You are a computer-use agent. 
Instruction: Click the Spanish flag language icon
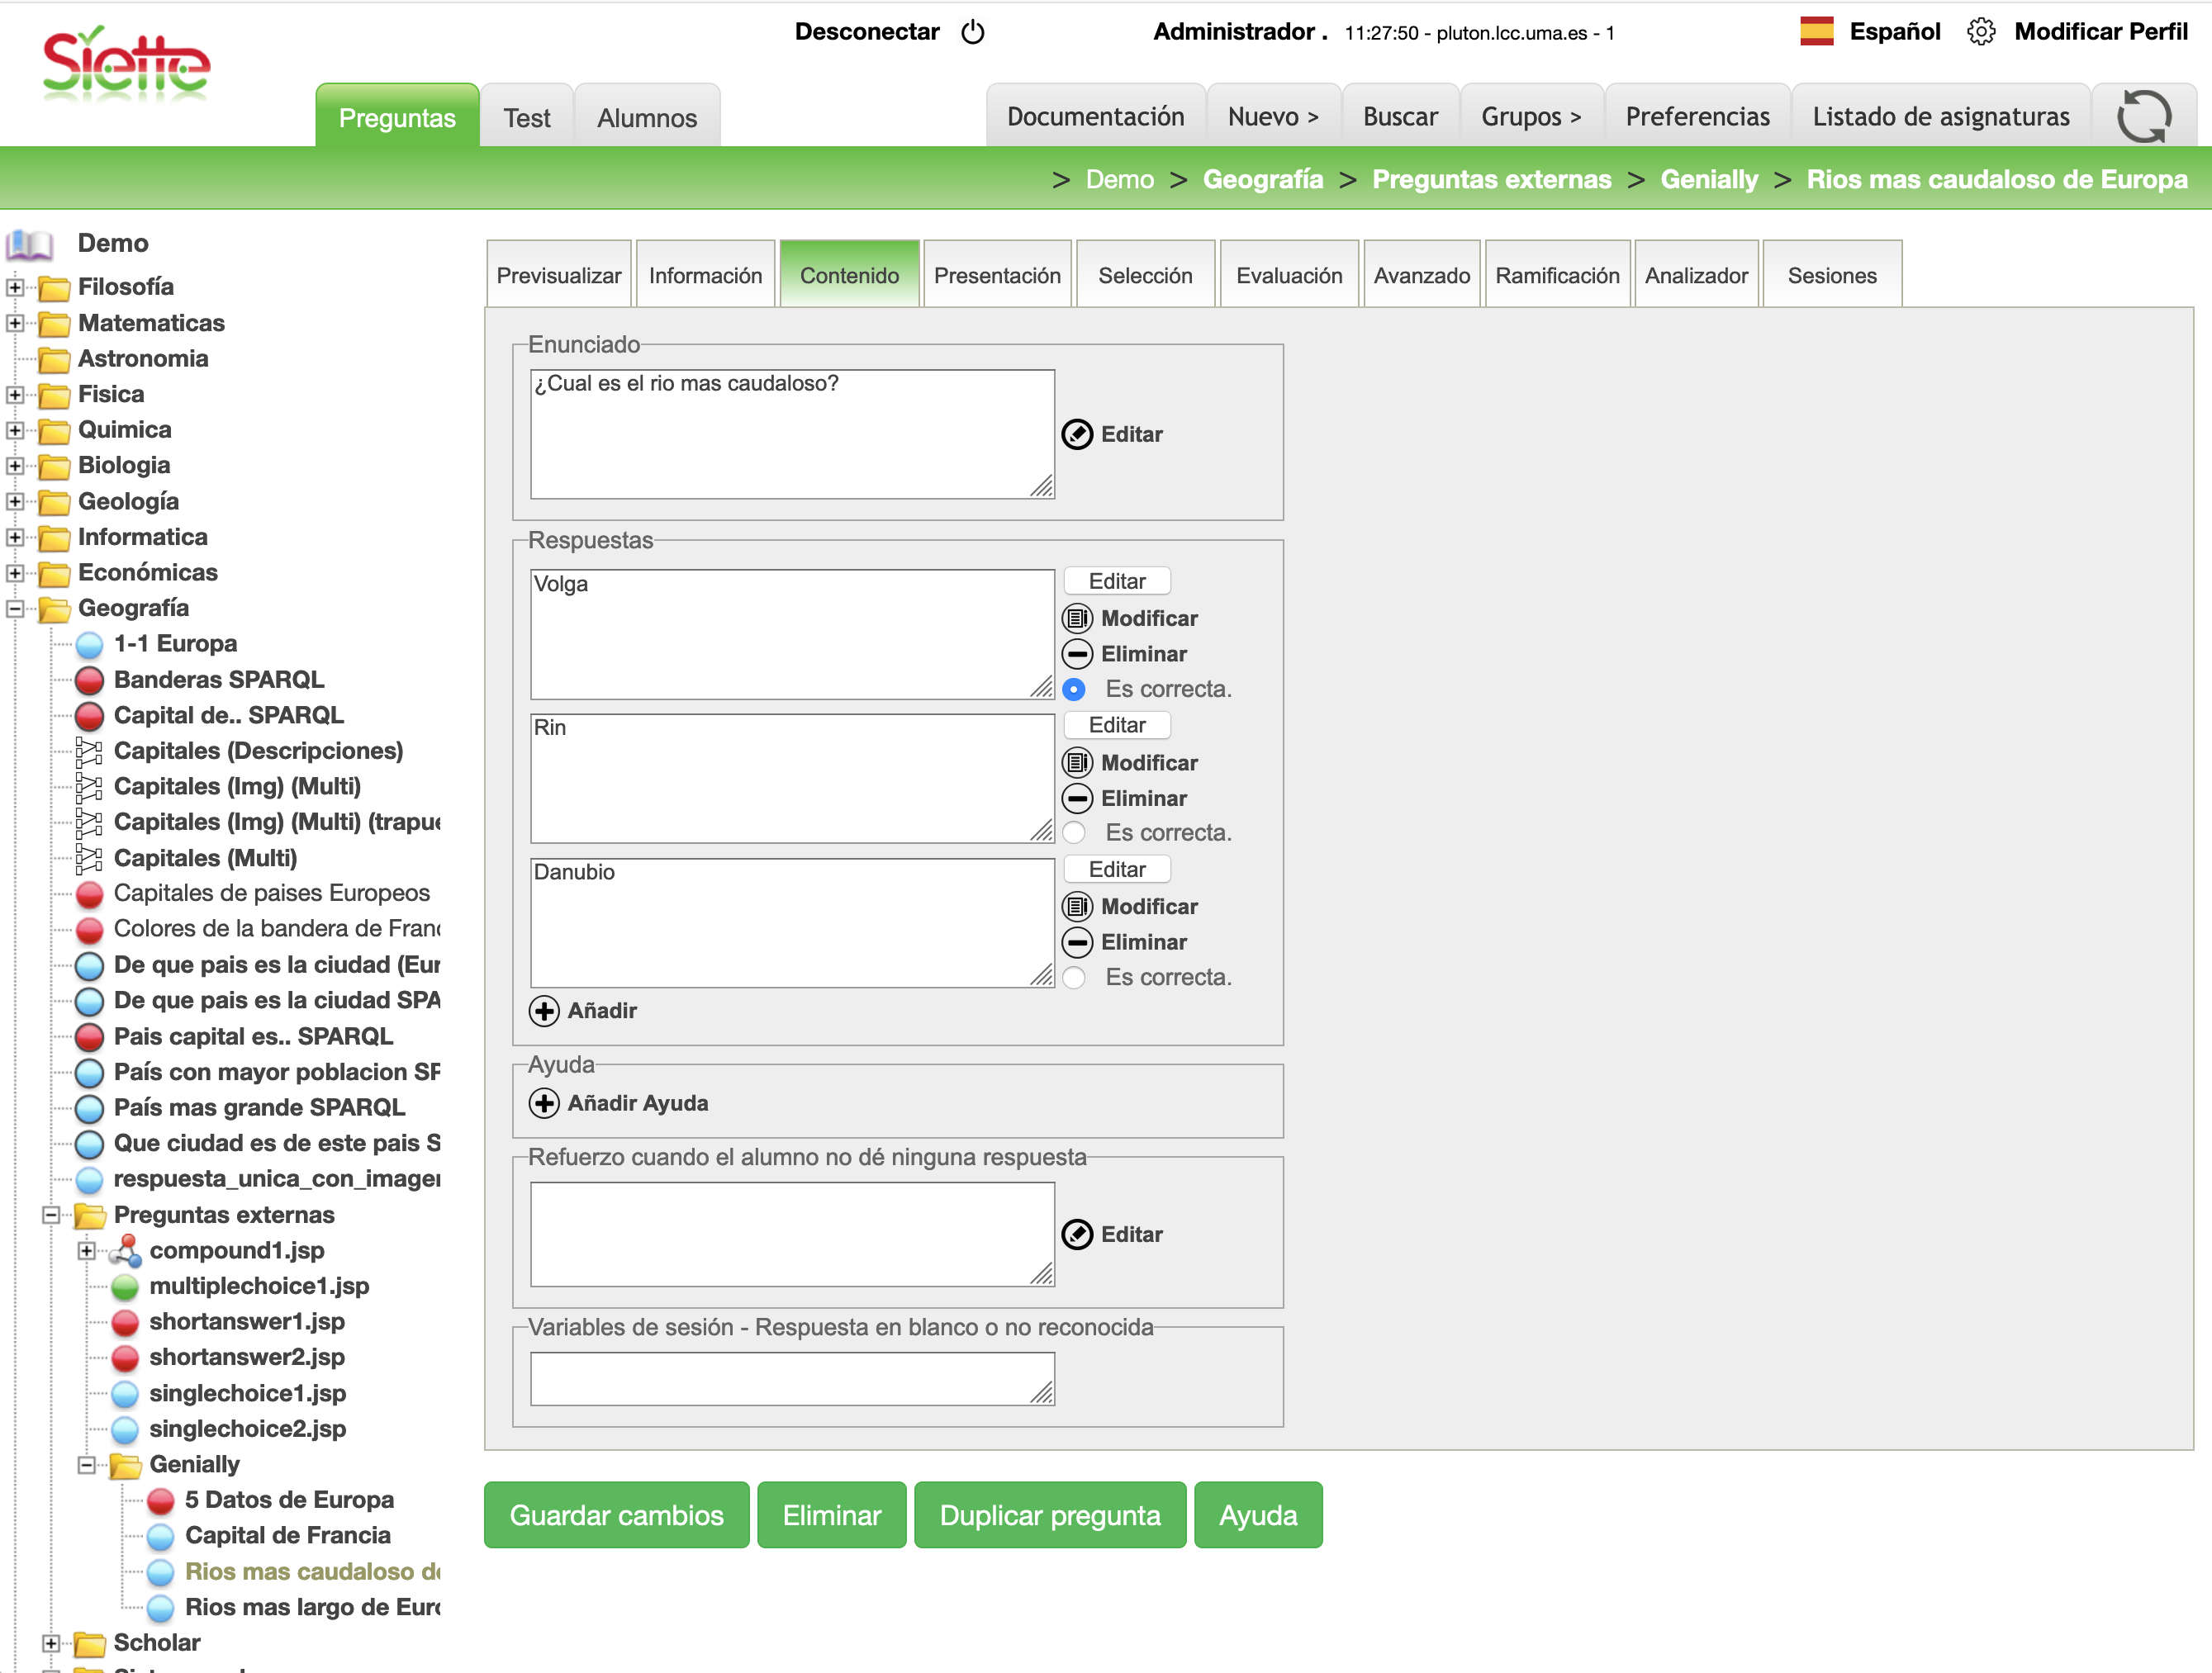[1816, 32]
